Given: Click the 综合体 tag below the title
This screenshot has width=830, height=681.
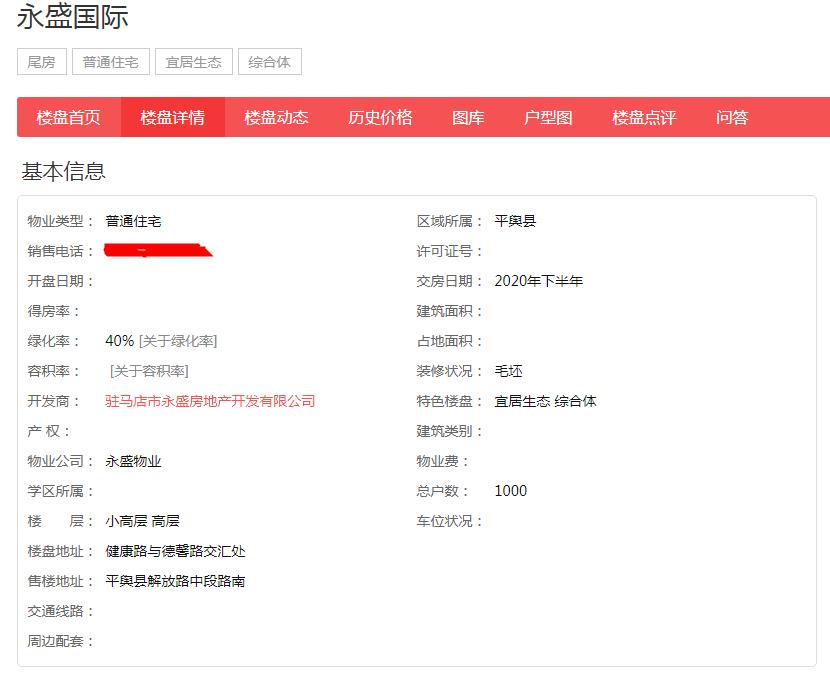Looking at the screenshot, I should [269, 62].
